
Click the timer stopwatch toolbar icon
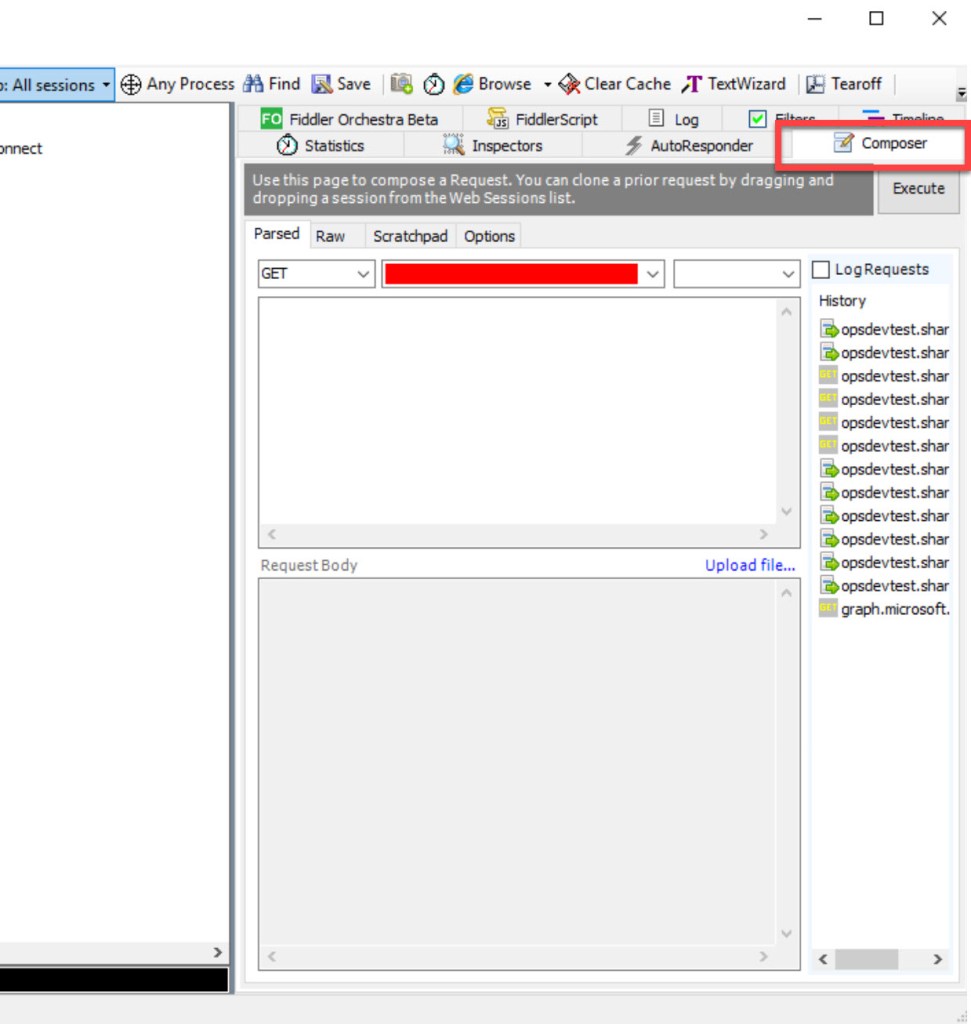(x=434, y=85)
